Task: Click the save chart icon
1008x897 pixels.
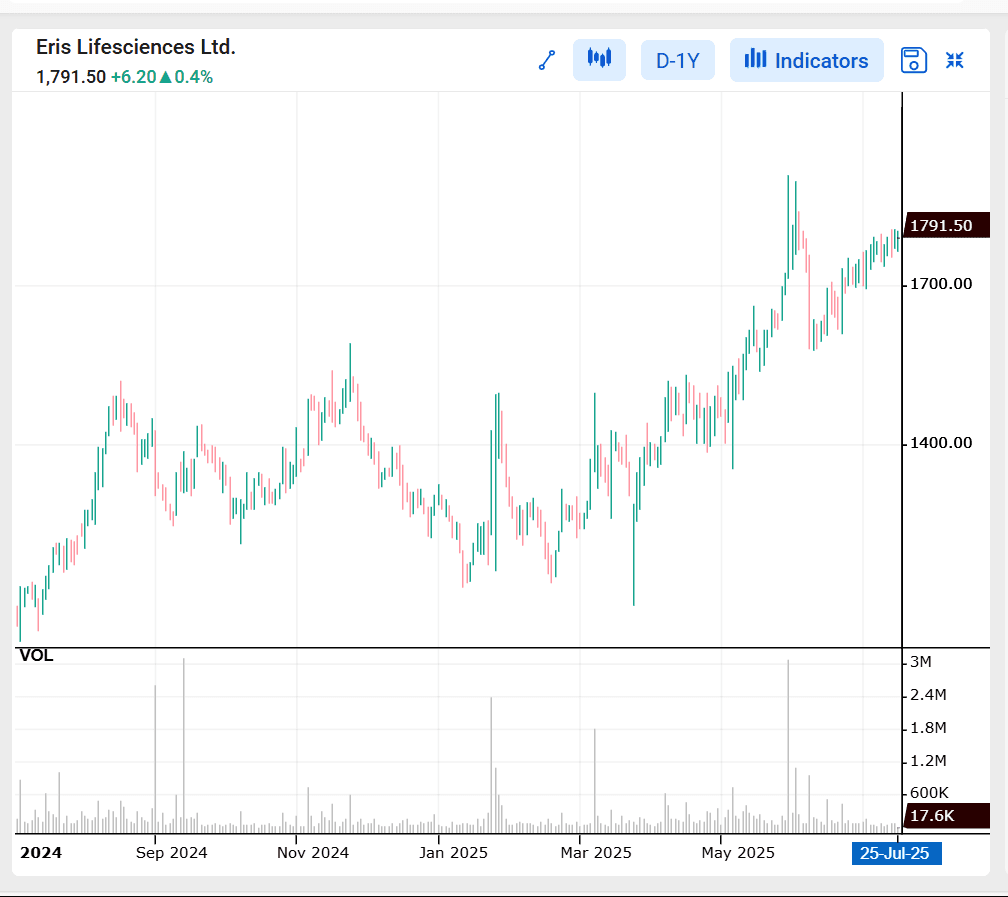Action: tap(914, 60)
